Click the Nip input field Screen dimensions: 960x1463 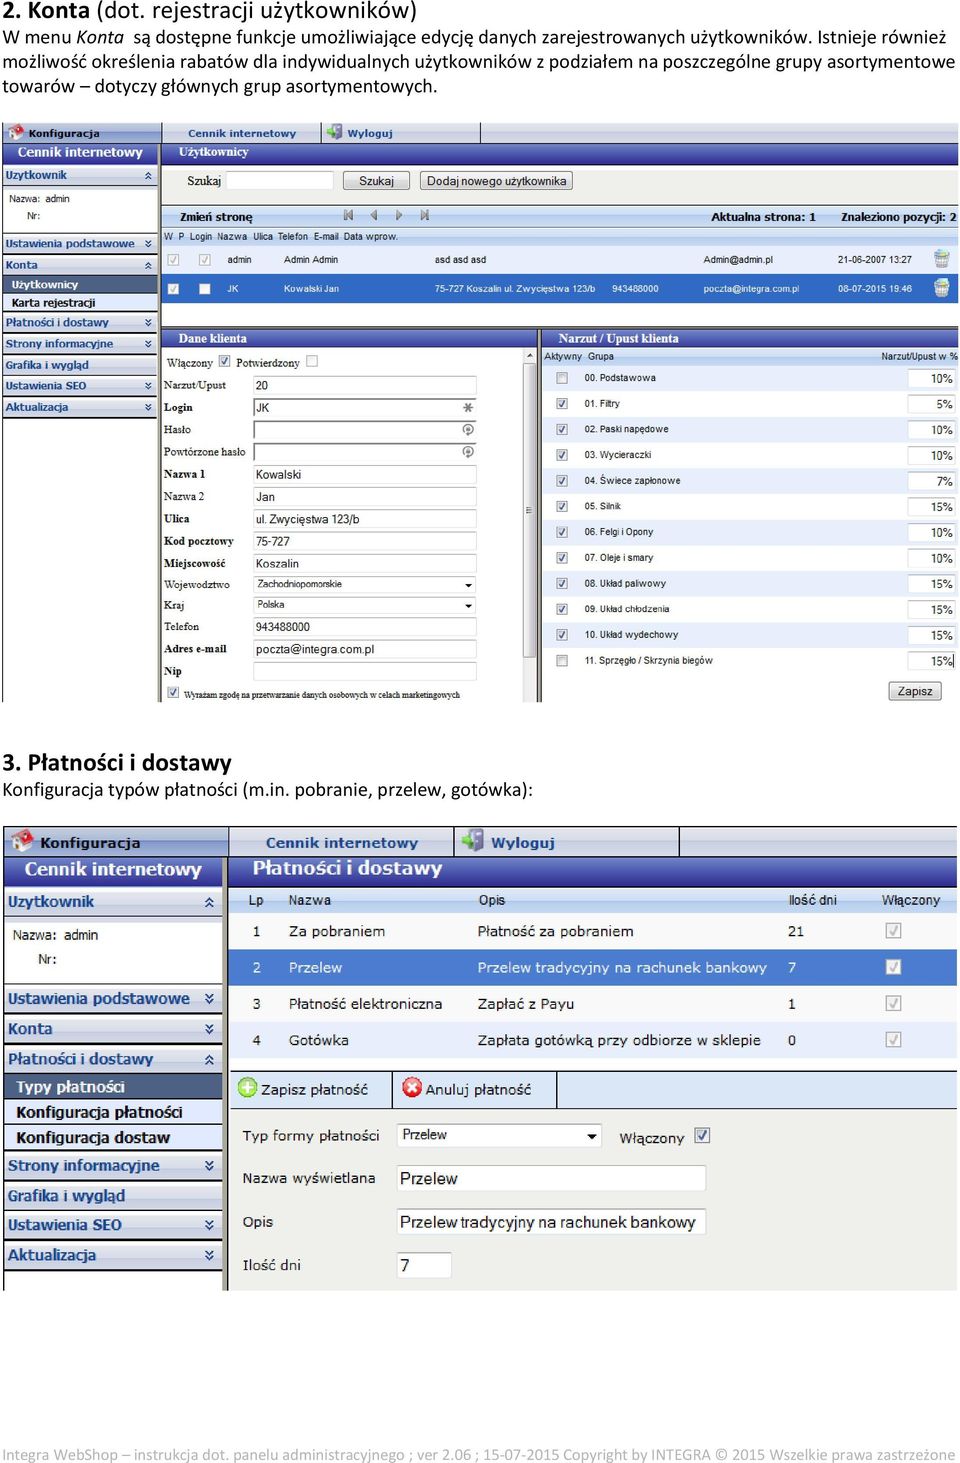tap(364, 672)
